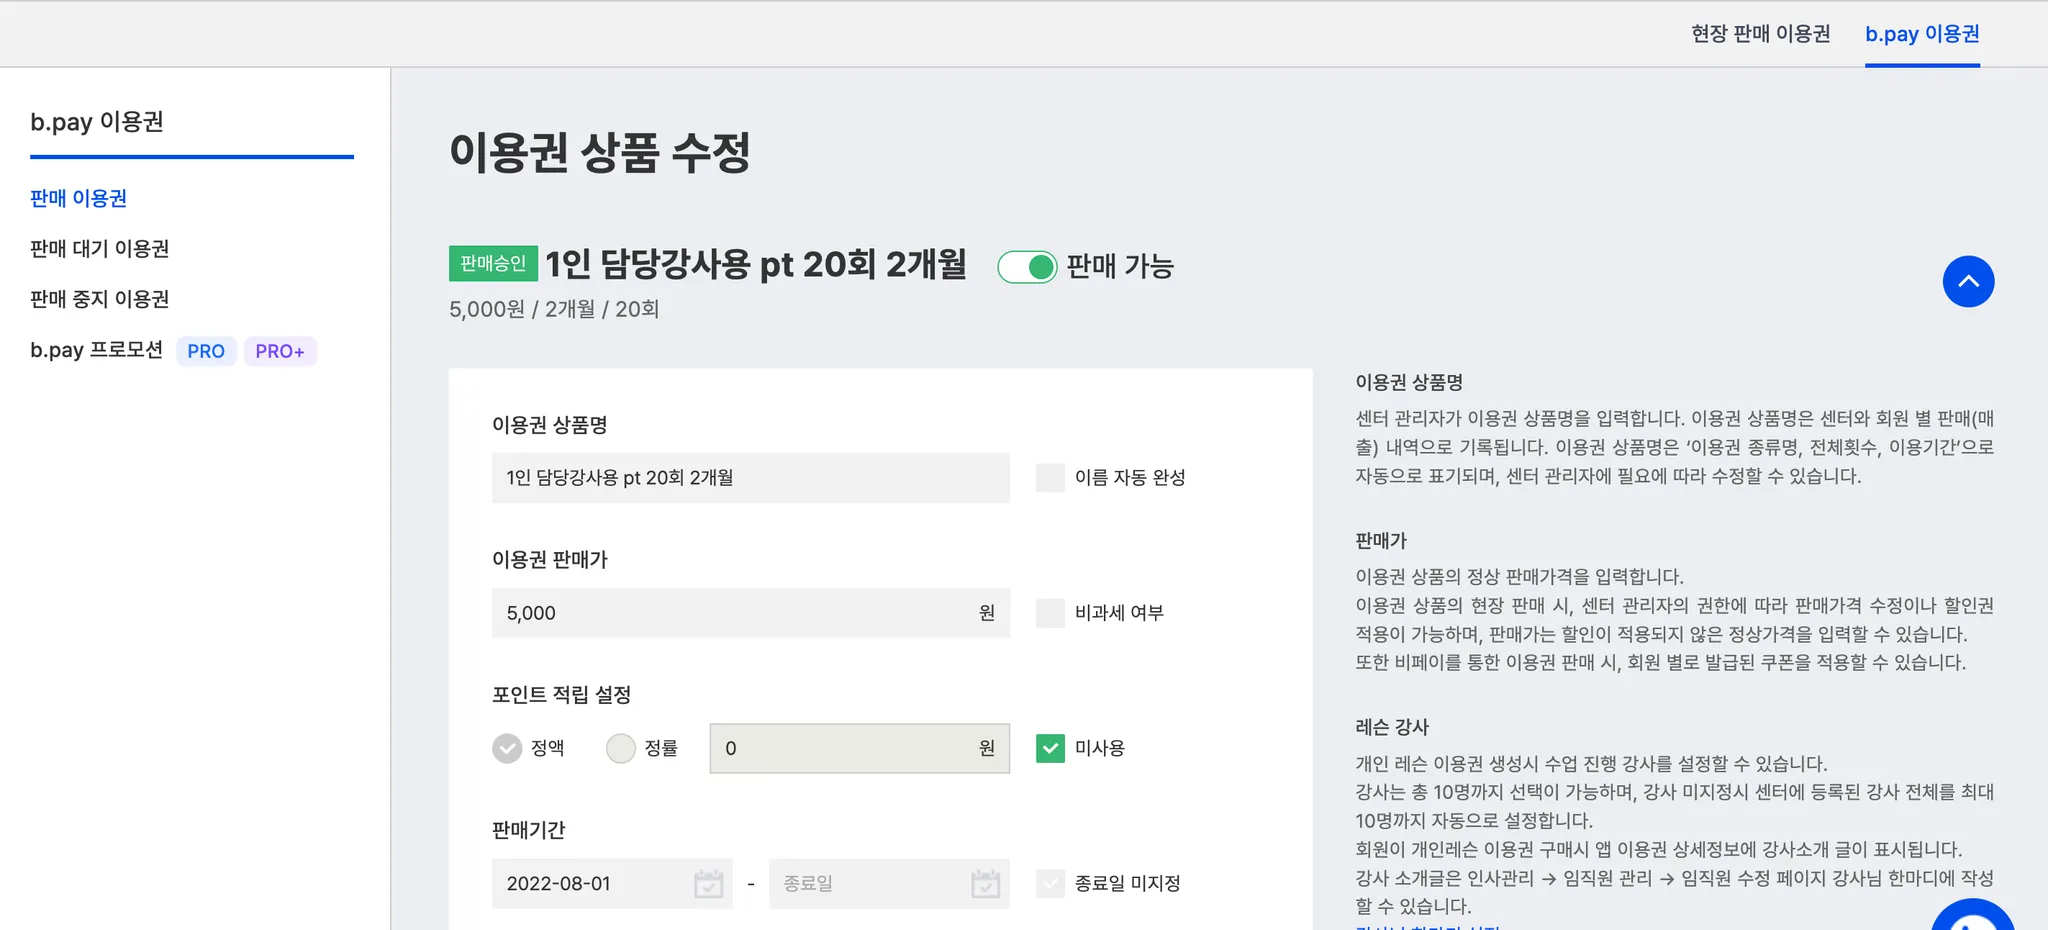Click the point amount field showing 0
The height and width of the screenshot is (930, 2048).
point(860,748)
